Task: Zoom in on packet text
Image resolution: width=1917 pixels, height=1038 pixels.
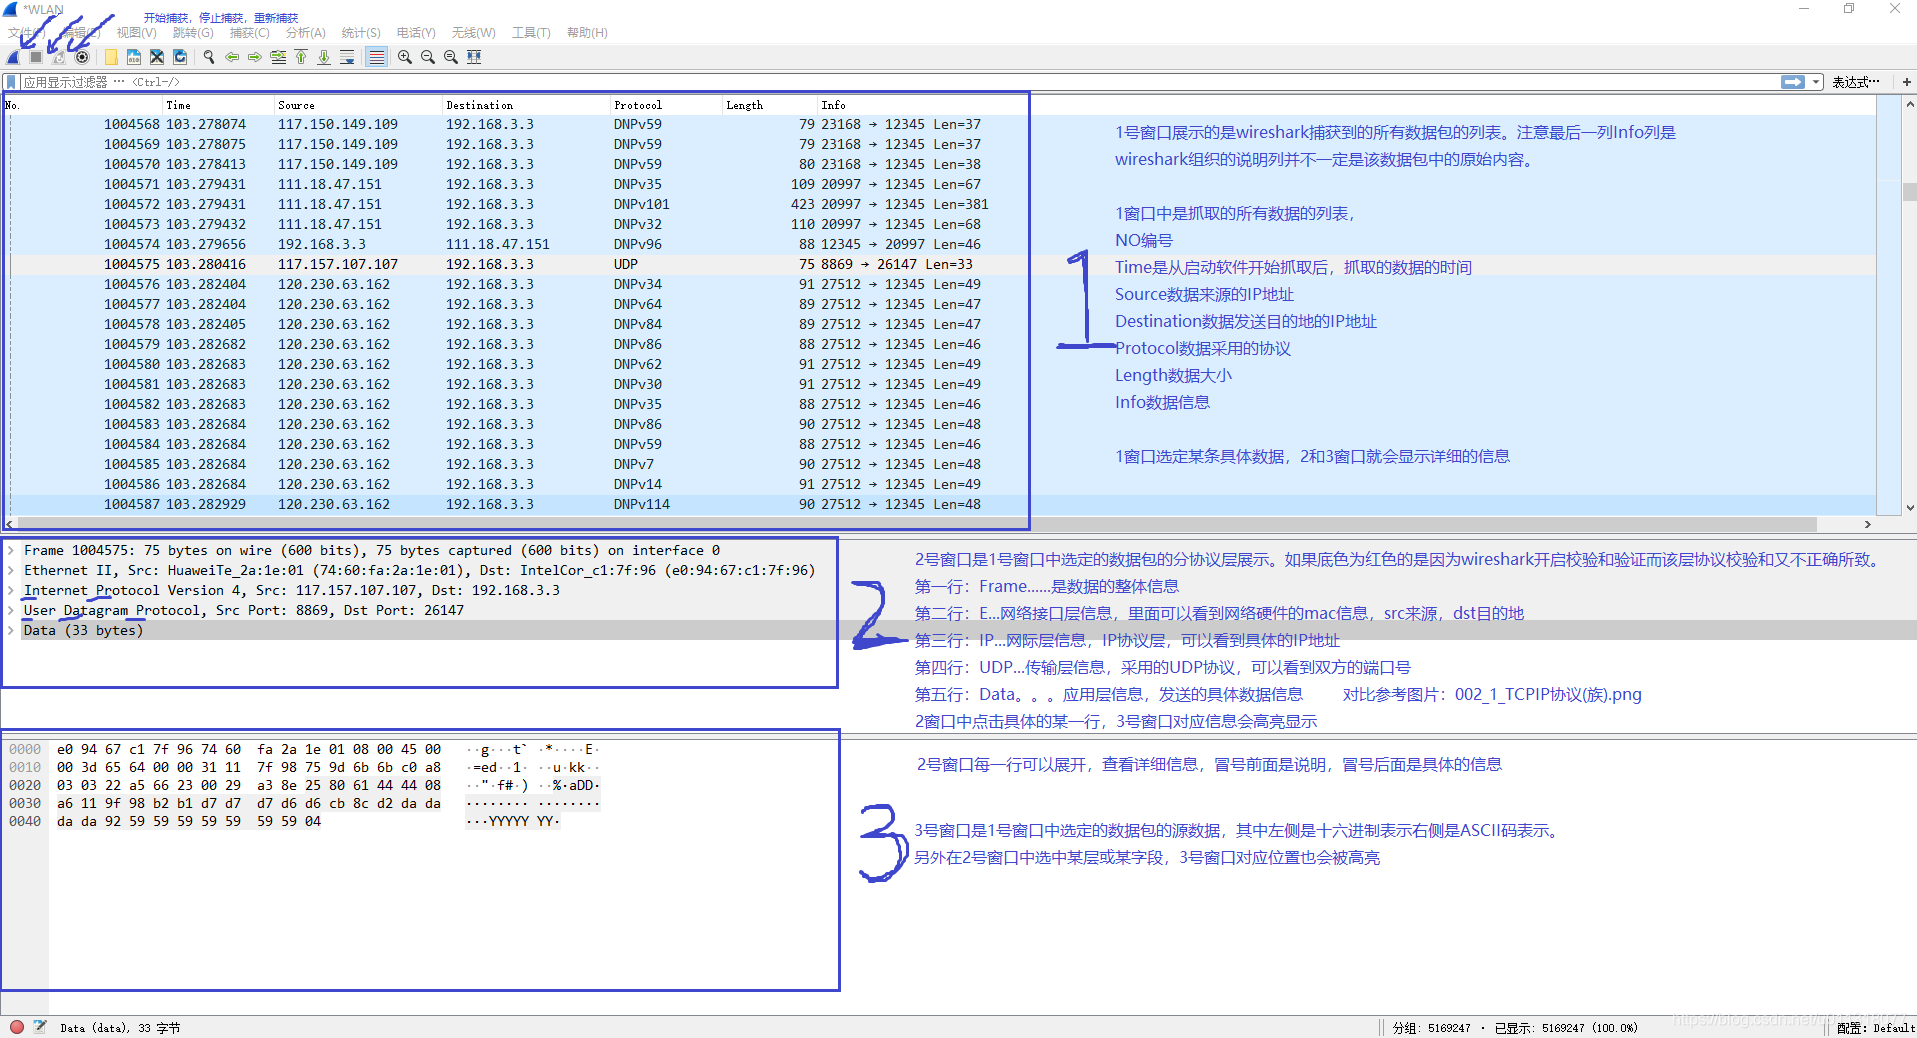Action: pyautogui.click(x=405, y=57)
